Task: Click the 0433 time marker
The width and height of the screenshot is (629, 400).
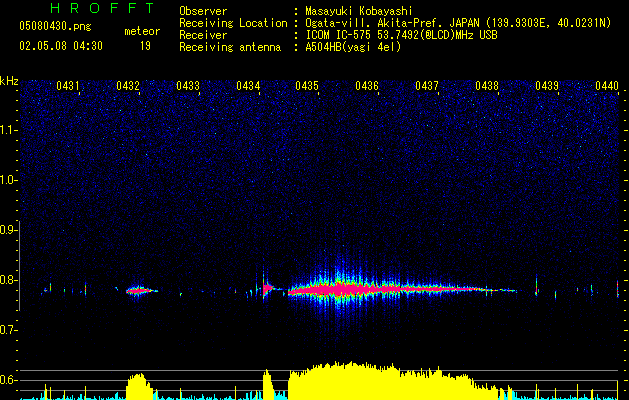Action: pyautogui.click(x=188, y=86)
